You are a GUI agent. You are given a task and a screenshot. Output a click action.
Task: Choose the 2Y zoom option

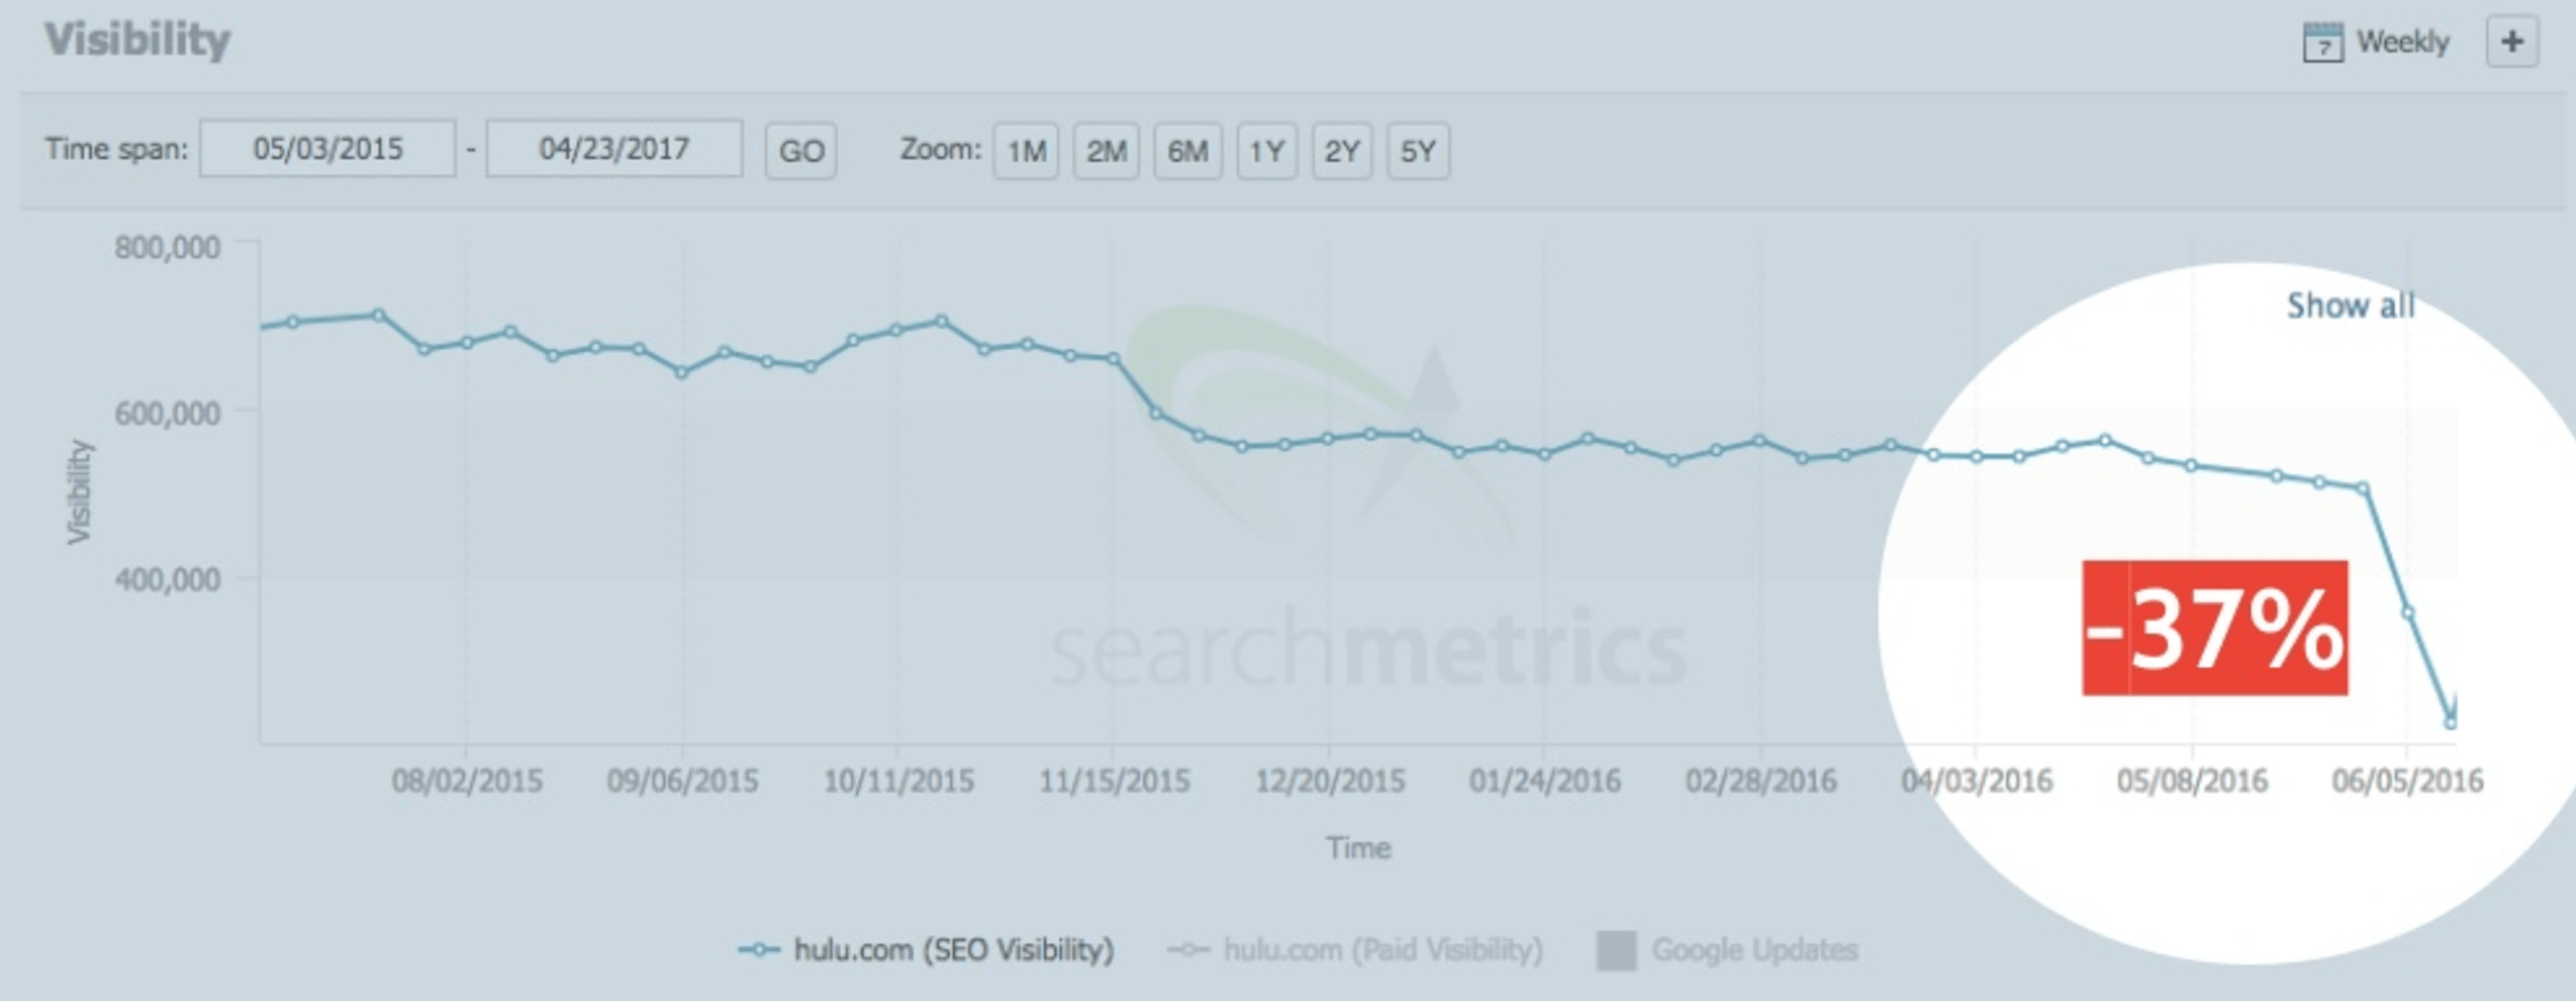coord(1341,151)
